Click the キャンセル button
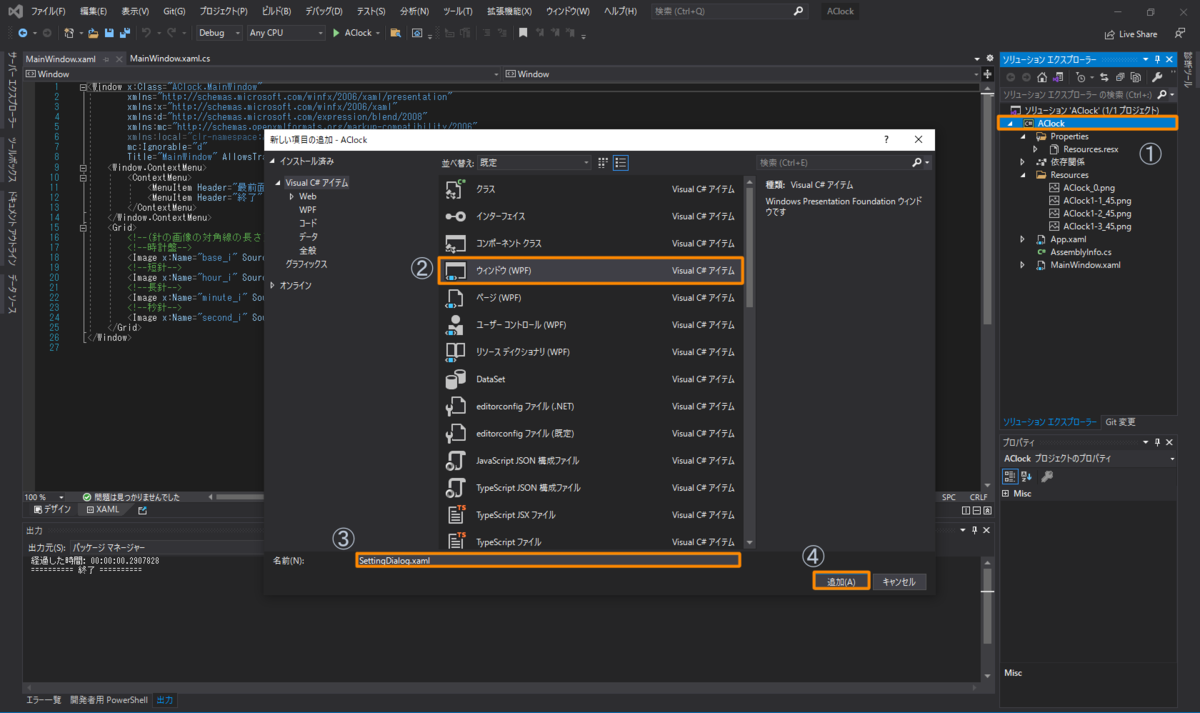1200x713 pixels. tap(900, 582)
